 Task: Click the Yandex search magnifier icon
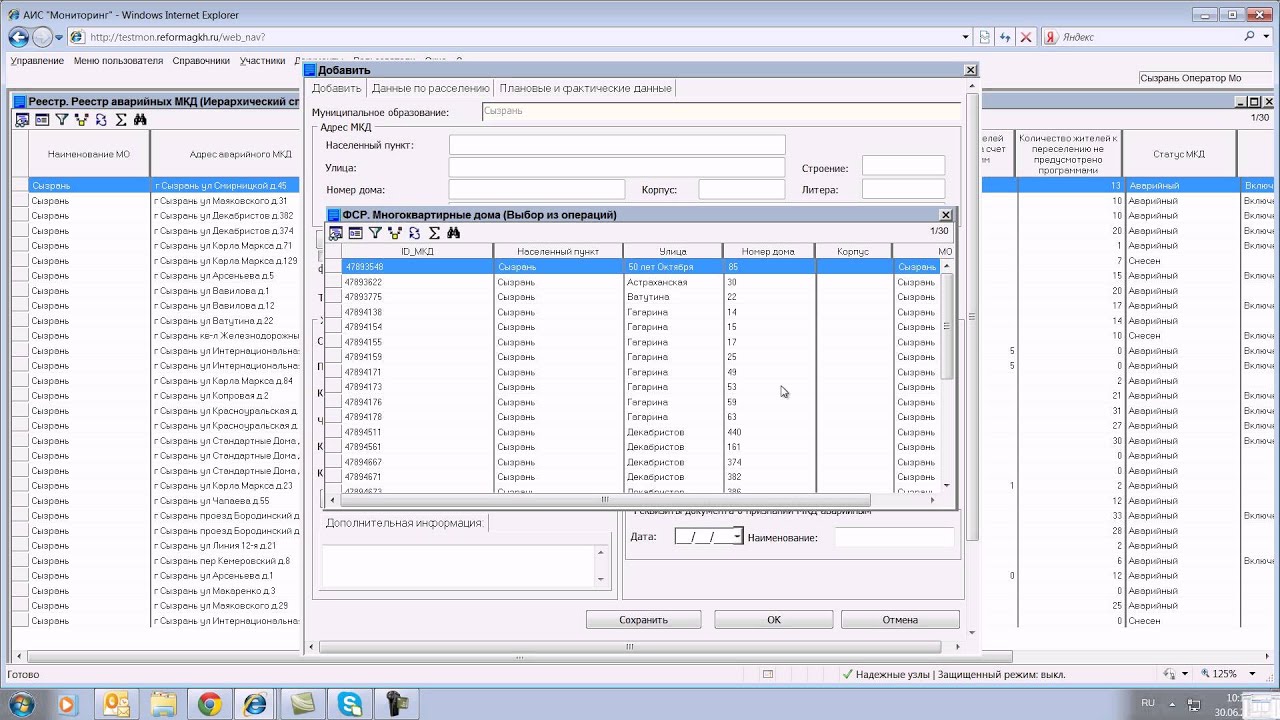coord(1251,37)
